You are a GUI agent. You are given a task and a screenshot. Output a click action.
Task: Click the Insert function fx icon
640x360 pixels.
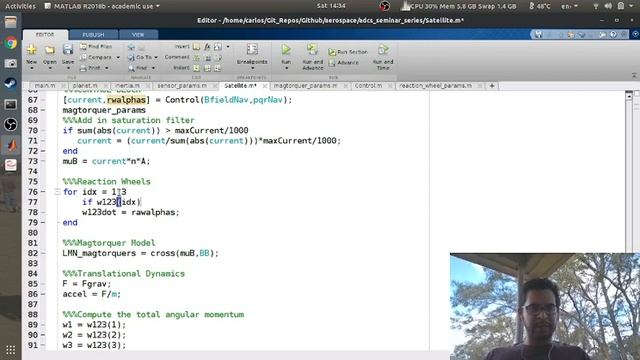coord(207,47)
